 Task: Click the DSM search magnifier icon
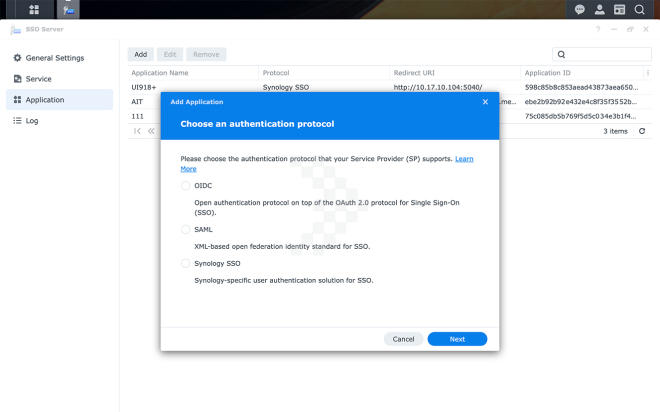click(x=640, y=10)
